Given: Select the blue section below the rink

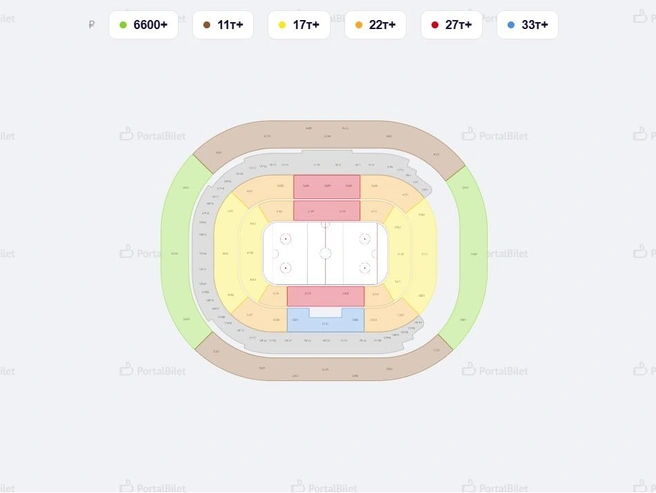Looking at the screenshot, I should tap(325, 323).
